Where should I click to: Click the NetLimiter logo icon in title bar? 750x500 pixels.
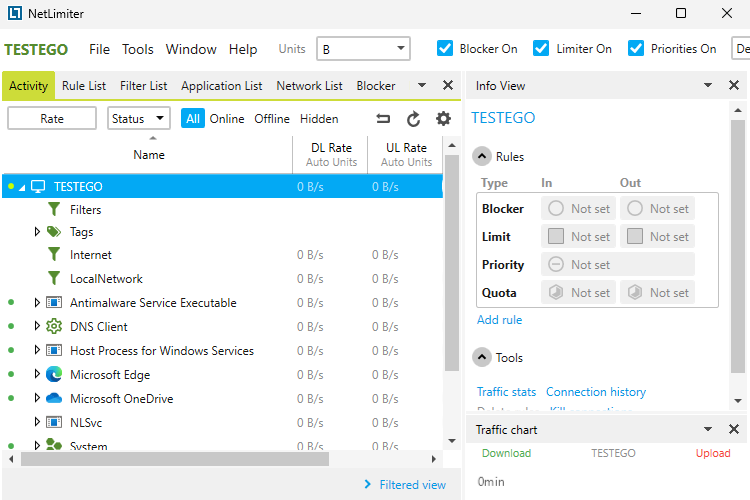tap(15, 13)
